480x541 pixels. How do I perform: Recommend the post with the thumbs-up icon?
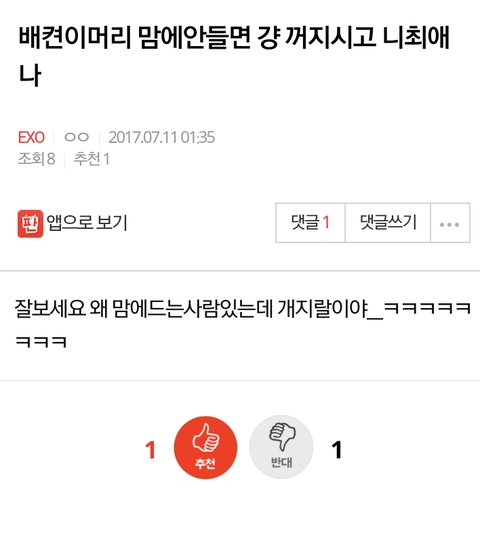206,447
